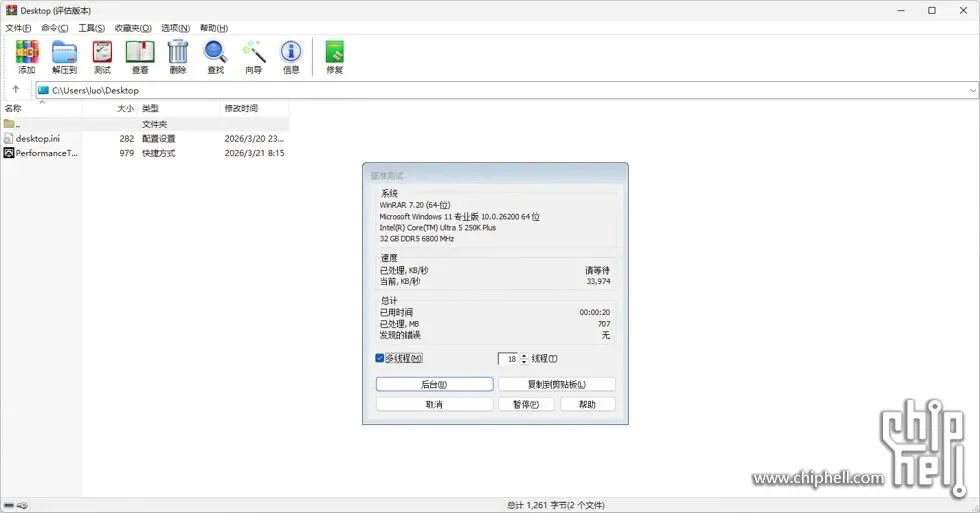Click the 文件夹 type cell

pos(154,124)
